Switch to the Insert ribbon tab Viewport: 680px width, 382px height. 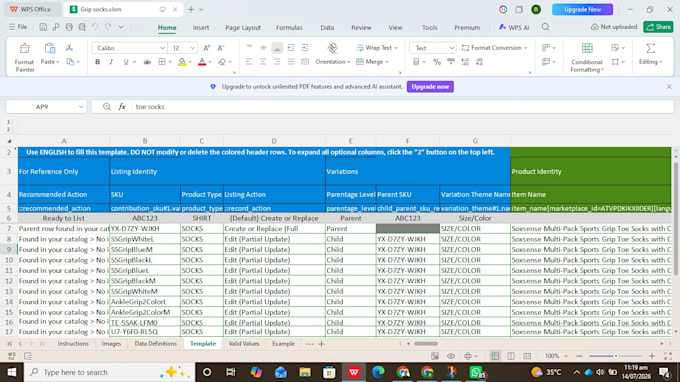tap(201, 28)
